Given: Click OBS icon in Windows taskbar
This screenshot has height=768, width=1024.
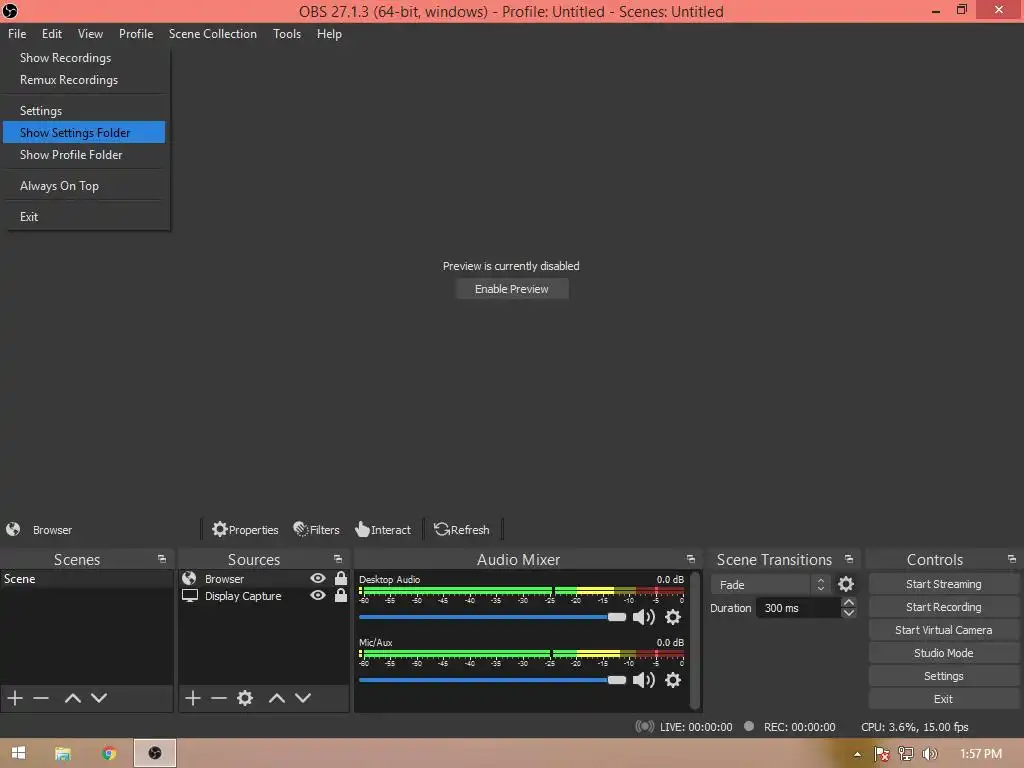Looking at the screenshot, I should tap(155, 753).
